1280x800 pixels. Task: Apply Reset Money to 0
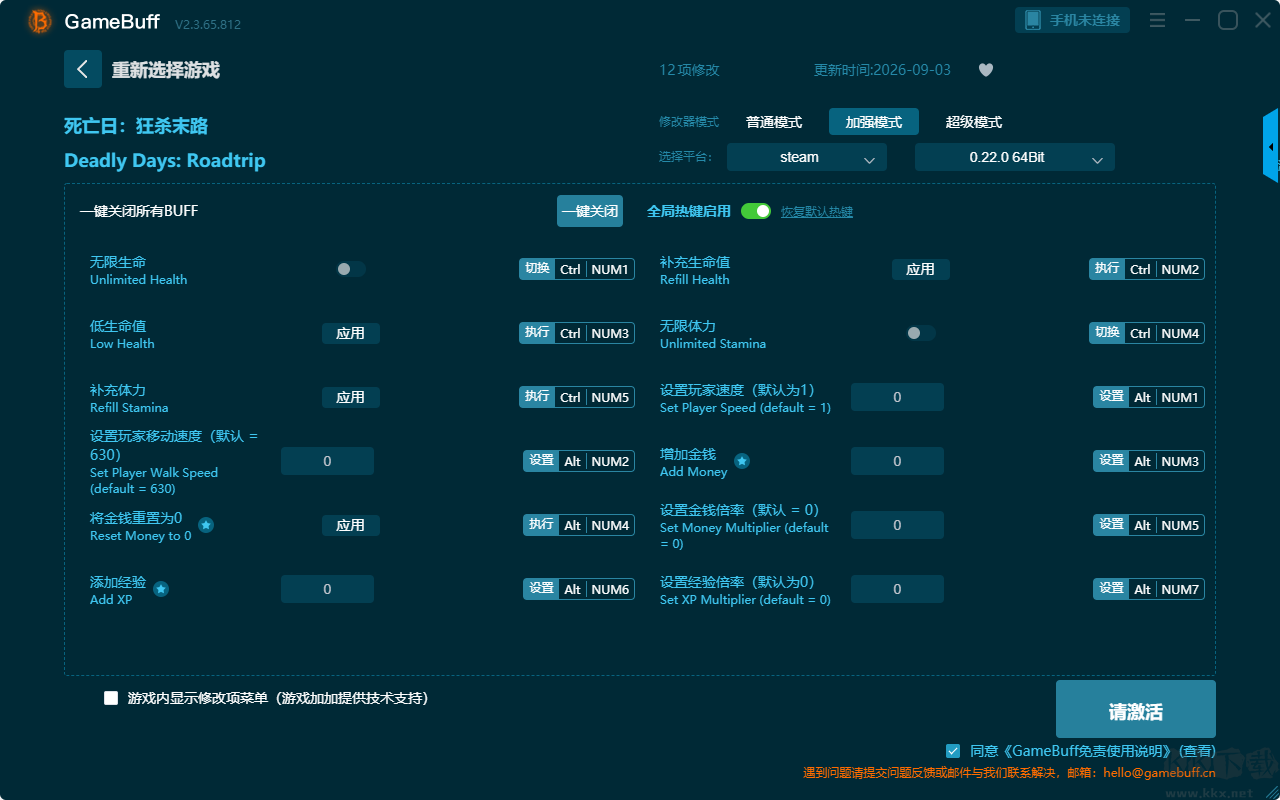coord(350,525)
